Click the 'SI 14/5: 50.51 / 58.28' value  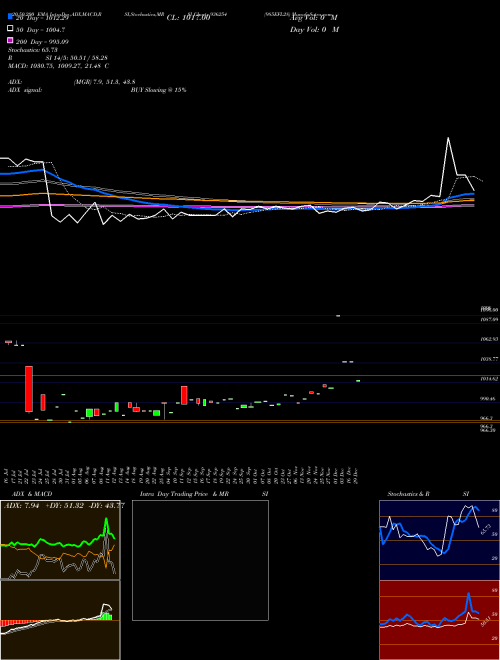pos(76,58)
